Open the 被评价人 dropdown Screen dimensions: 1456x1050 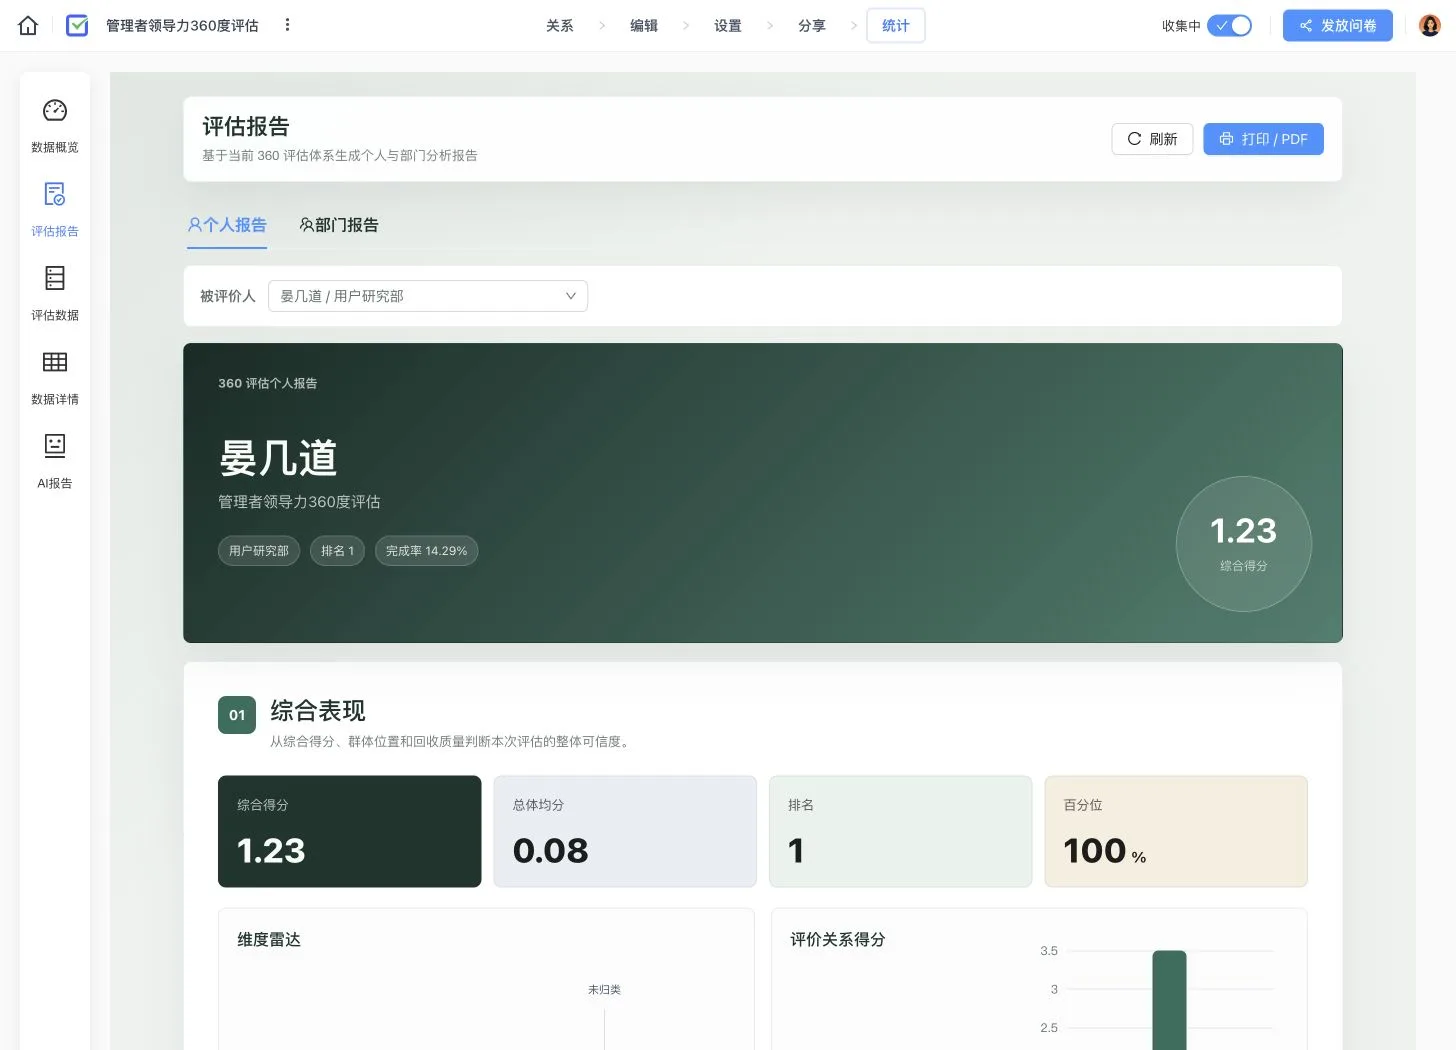click(x=428, y=296)
